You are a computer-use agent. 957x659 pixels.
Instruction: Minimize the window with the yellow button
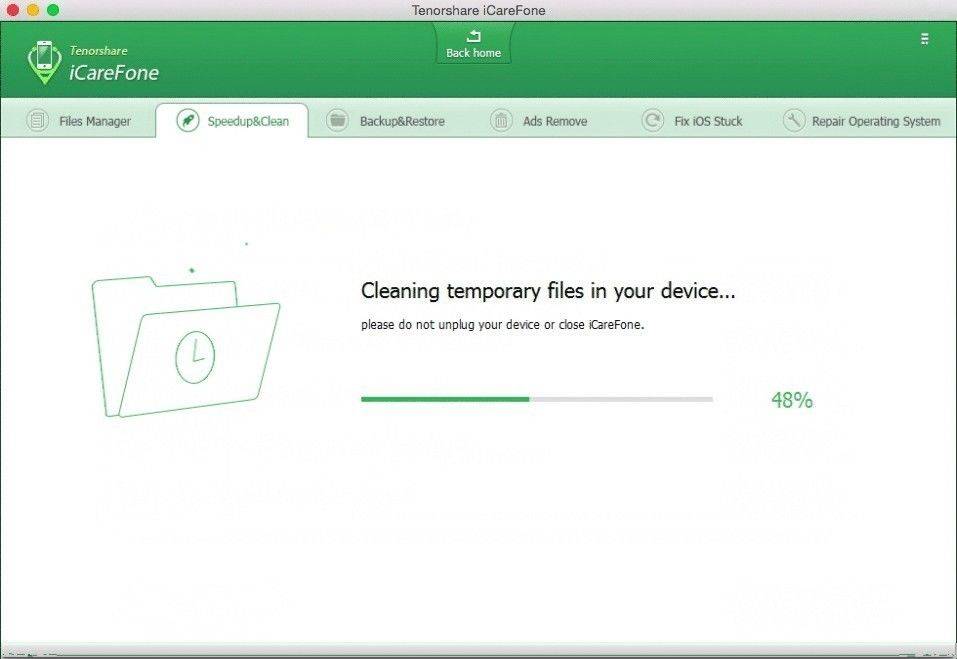coord(33,10)
